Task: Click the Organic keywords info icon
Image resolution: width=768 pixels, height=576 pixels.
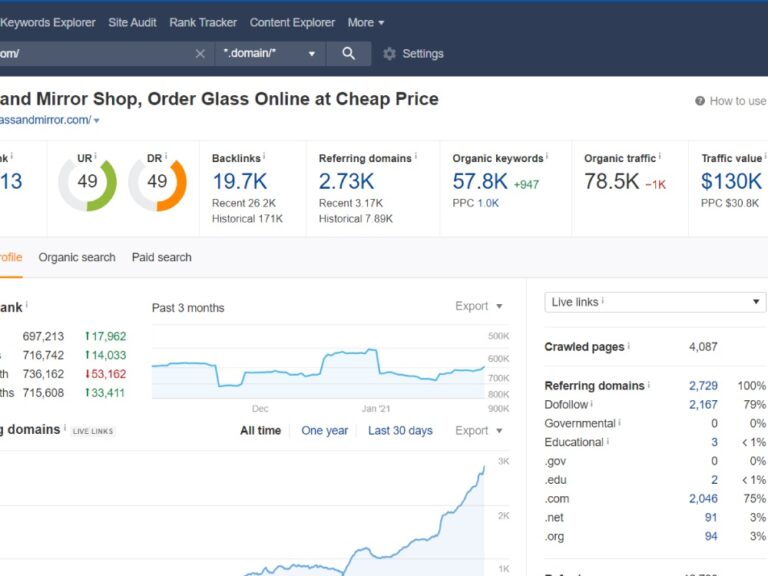Action: [x=547, y=156]
